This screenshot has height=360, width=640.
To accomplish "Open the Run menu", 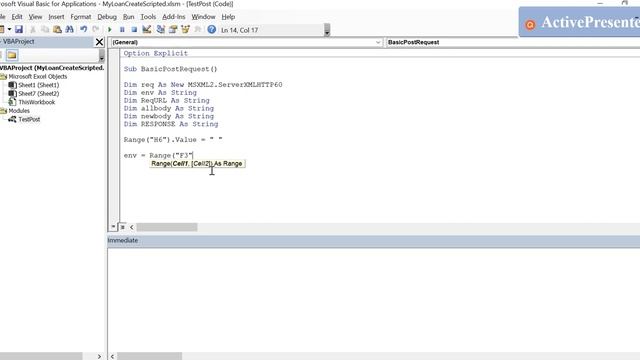I will coord(129,17).
